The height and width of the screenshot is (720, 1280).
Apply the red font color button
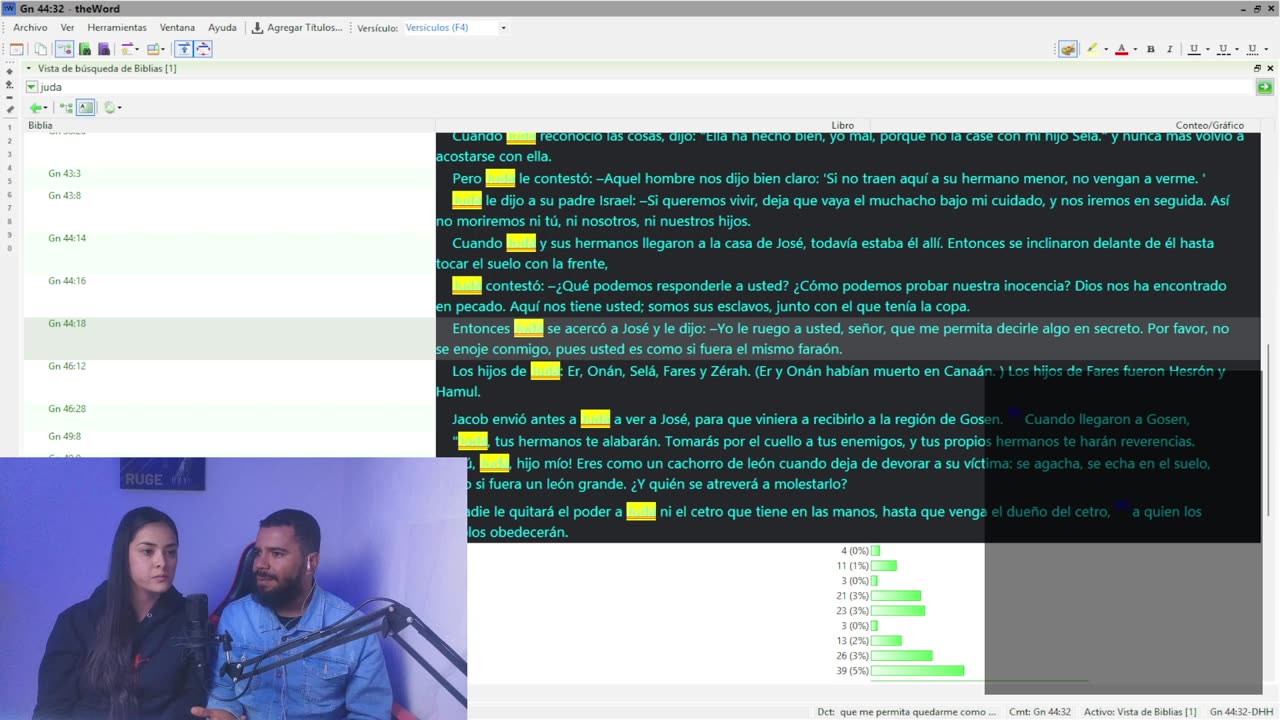[x=1121, y=49]
